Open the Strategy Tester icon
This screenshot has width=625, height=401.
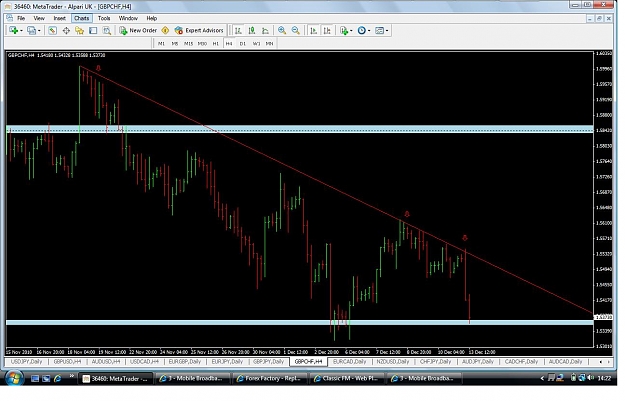(x=106, y=31)
